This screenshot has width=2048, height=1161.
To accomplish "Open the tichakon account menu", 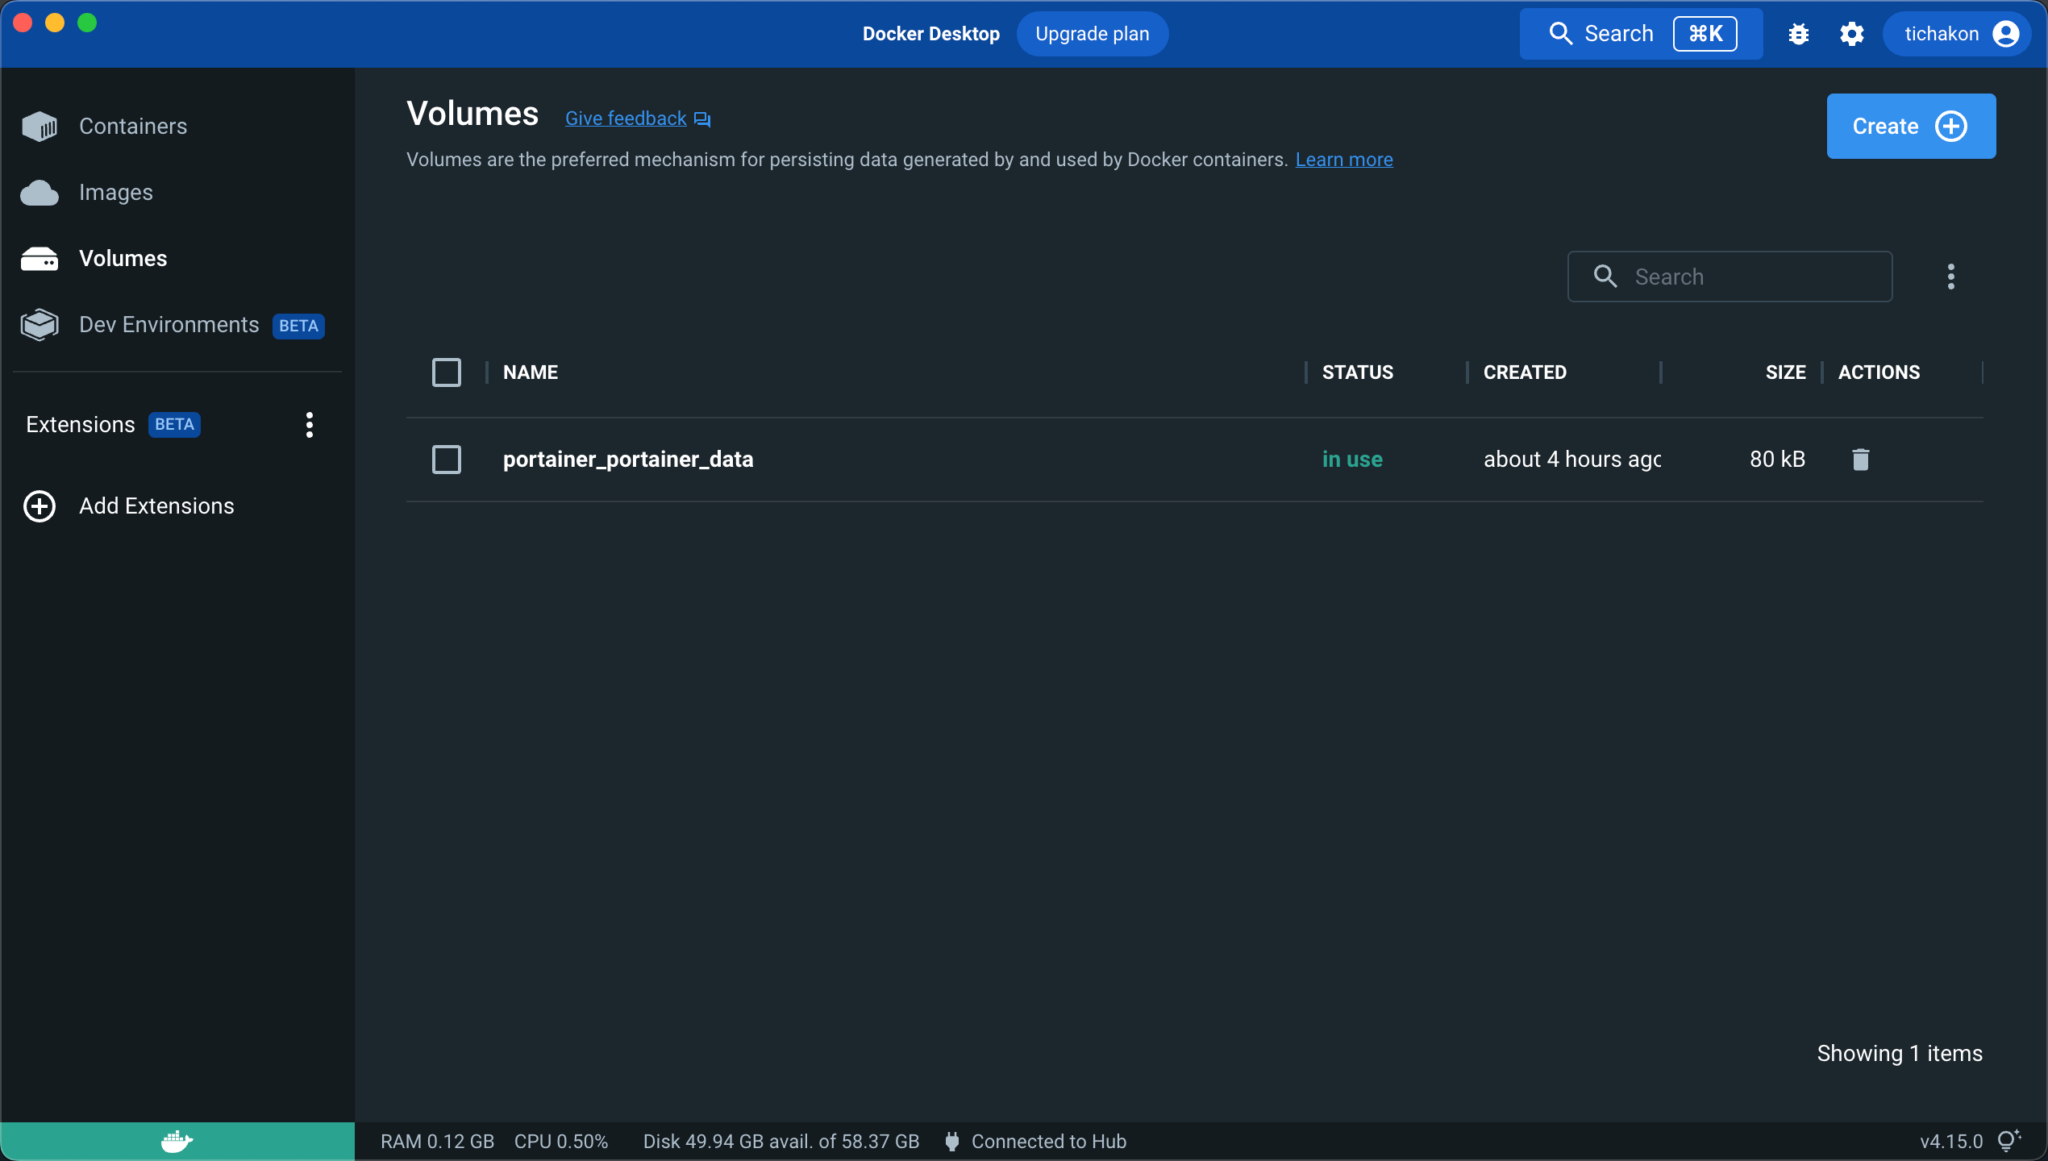I will click(1957, 34).
